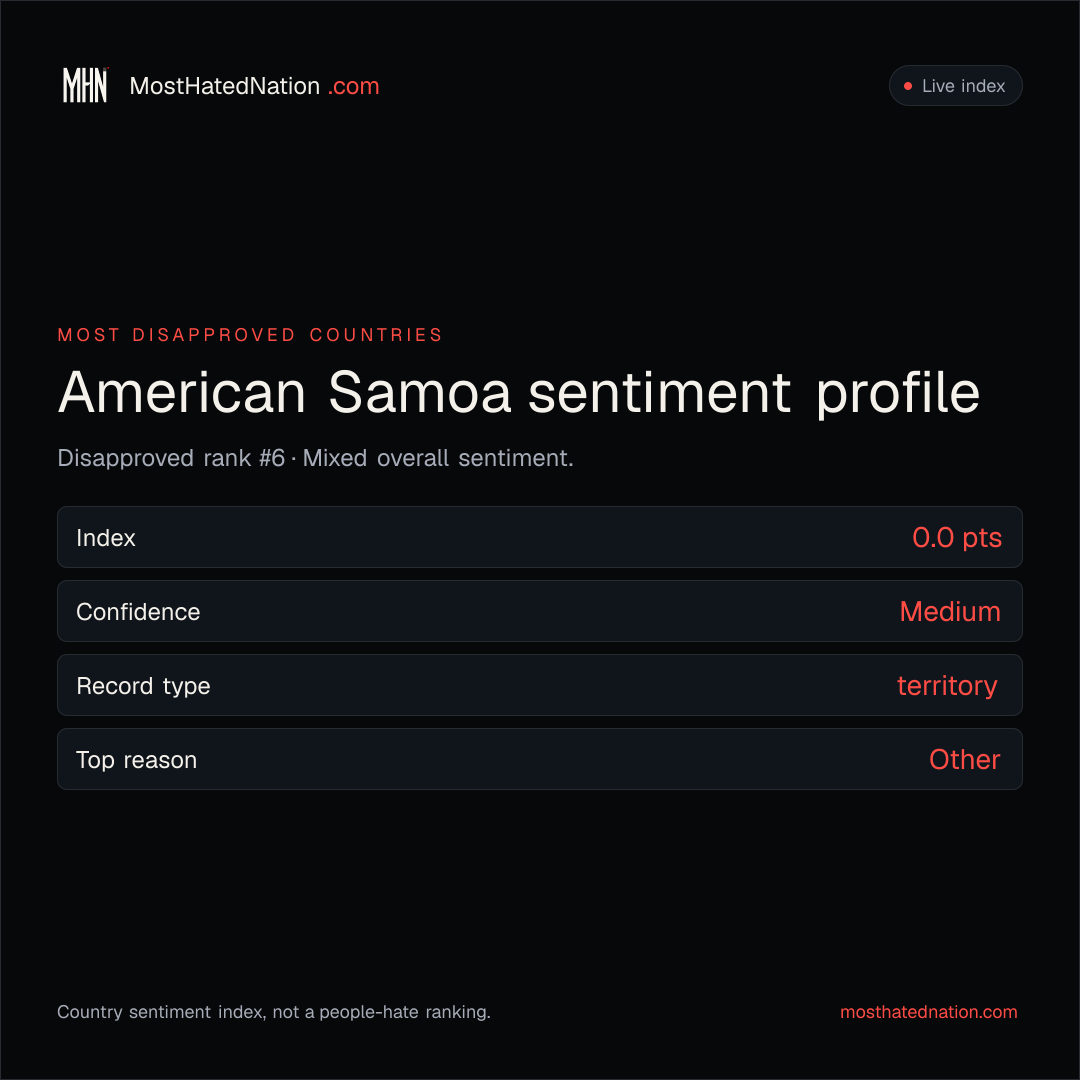Click the territory record type value

point(947,686)
